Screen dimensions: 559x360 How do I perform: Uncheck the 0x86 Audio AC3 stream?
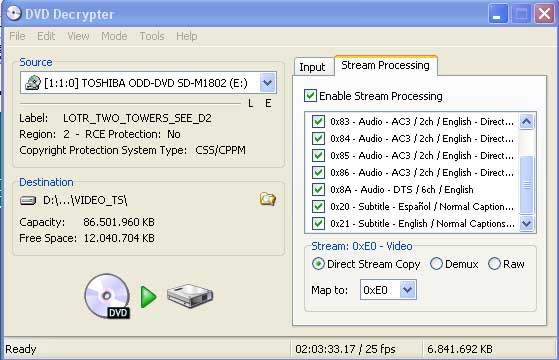click(x=318, y=173)
